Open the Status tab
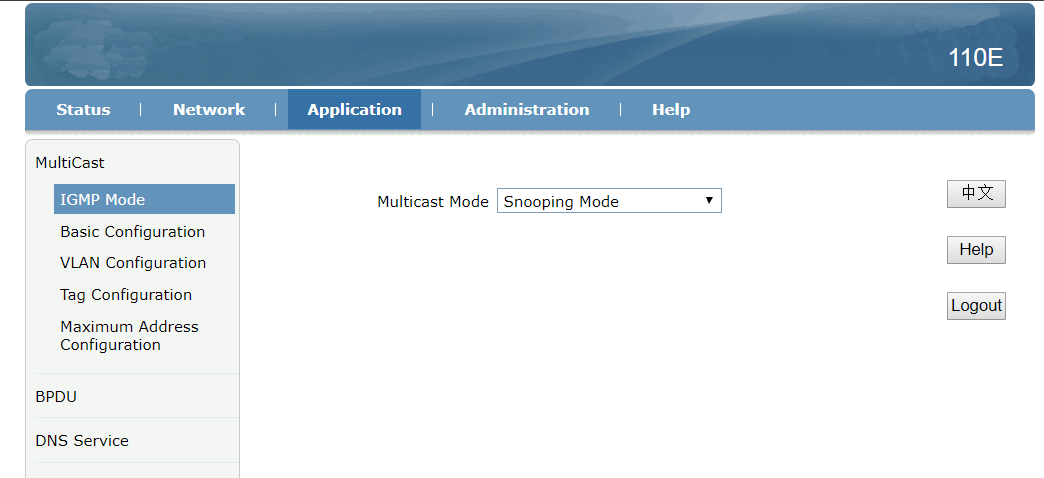The width and height of the screenshot is (1044, 478). click(x=83, y=110)
